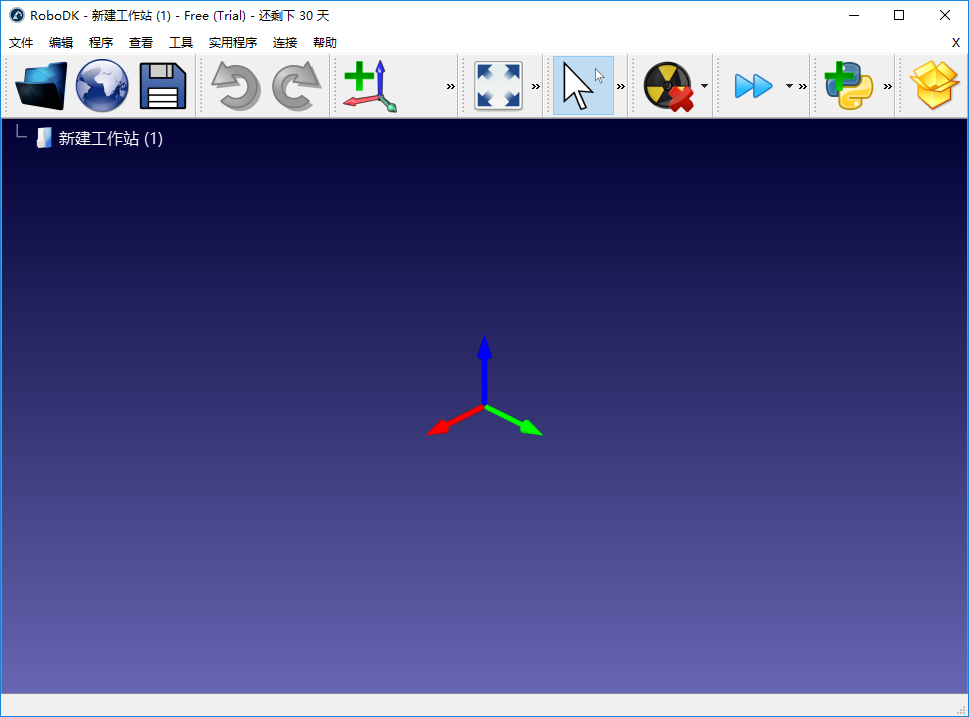Screen dimensions: 969x717
Task: Fit all items to view
Action: pyautogui.click(x=498, y=86)
